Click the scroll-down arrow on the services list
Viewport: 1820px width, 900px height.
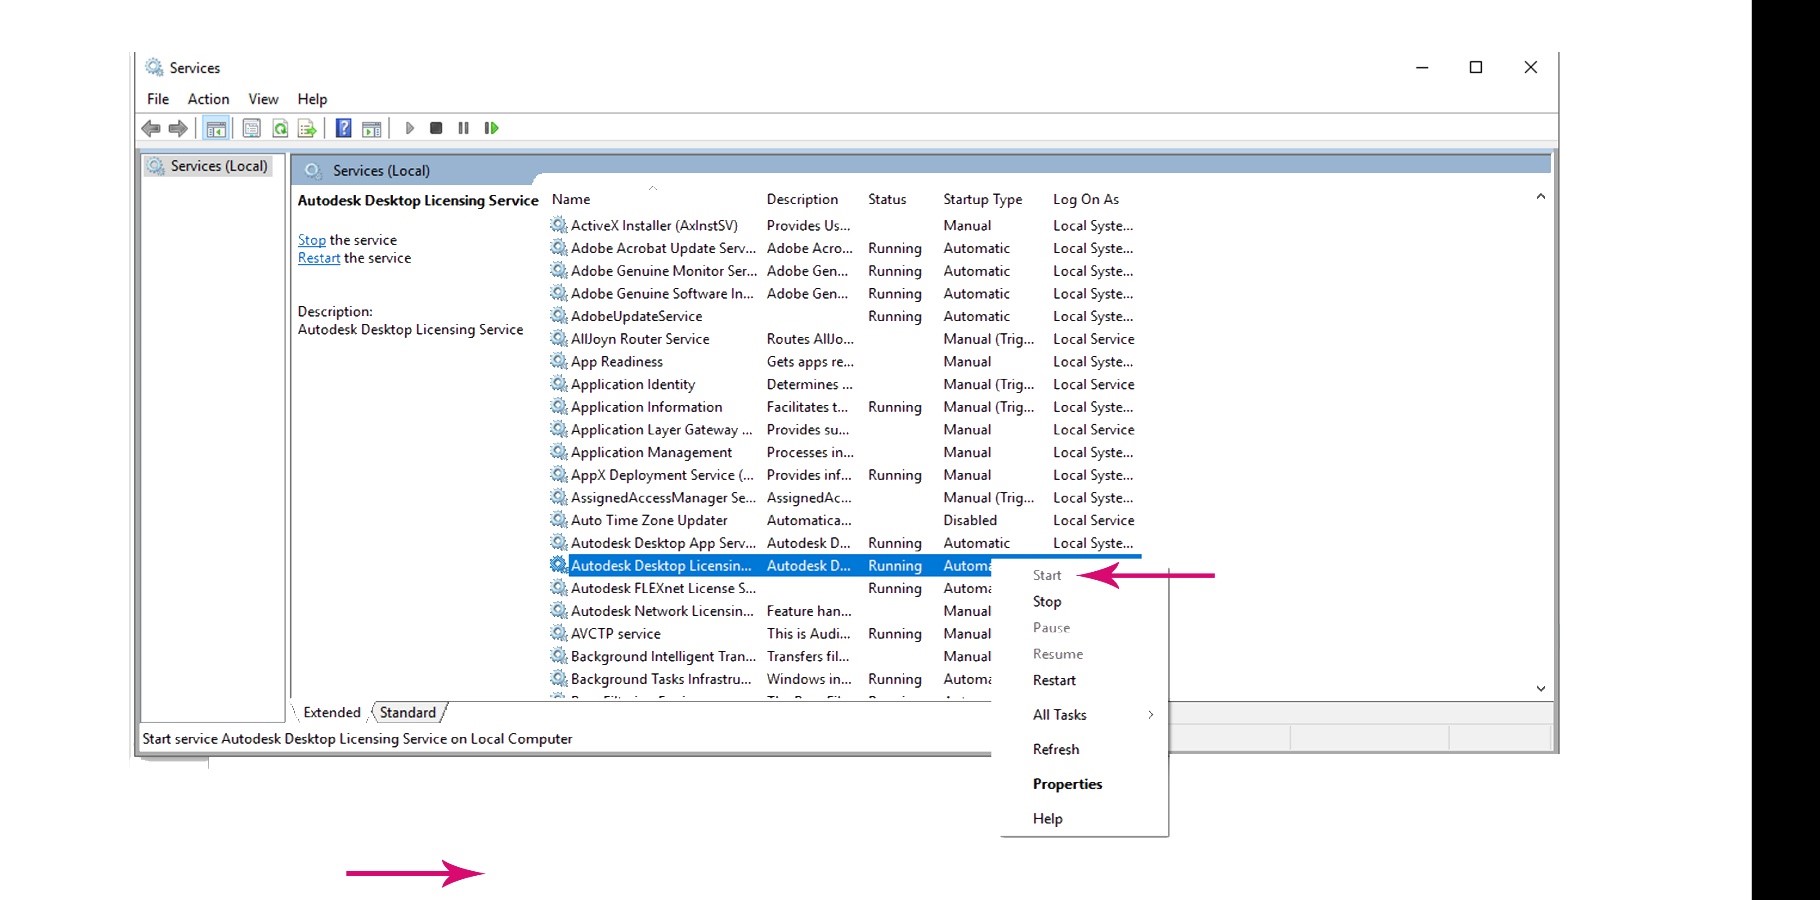coord(1540,688)
